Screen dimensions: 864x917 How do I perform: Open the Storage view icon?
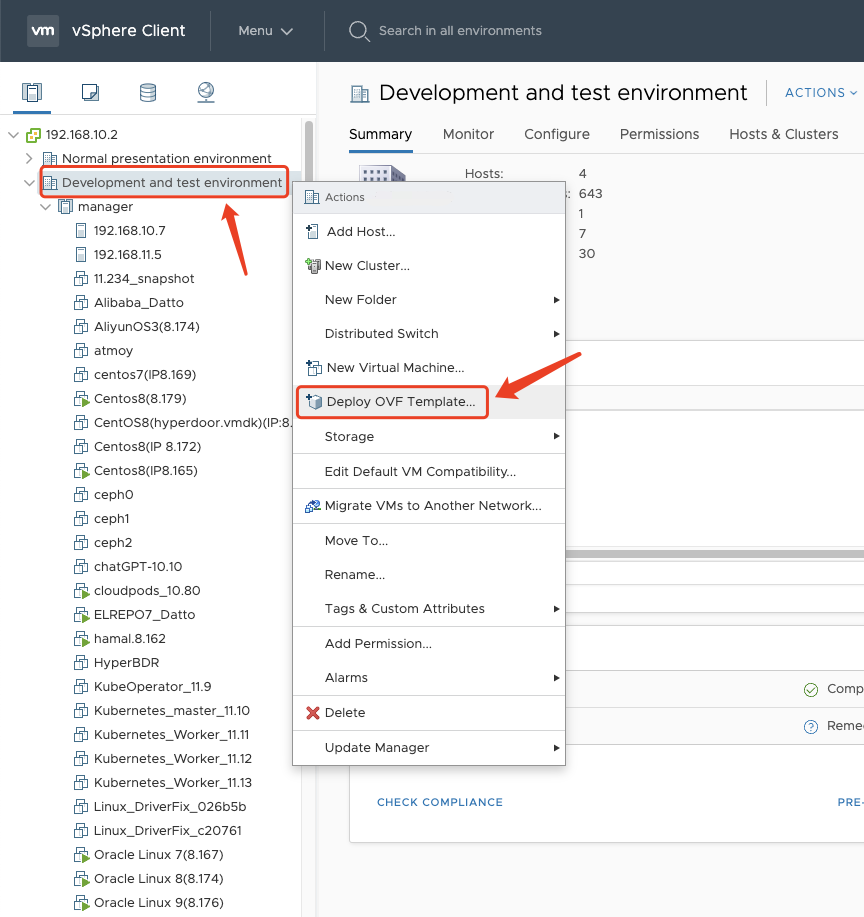(148, 92)
